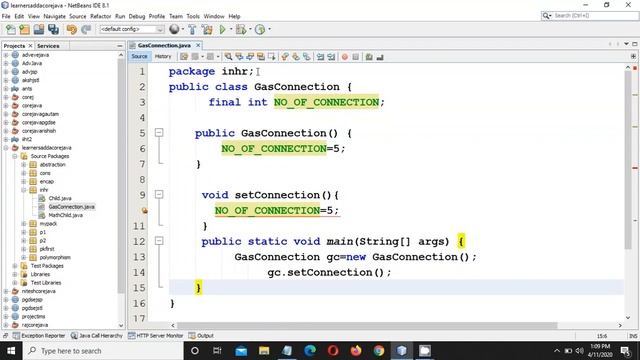Switch to the Source editor view

pyautogui.click(x=139, y=56)
